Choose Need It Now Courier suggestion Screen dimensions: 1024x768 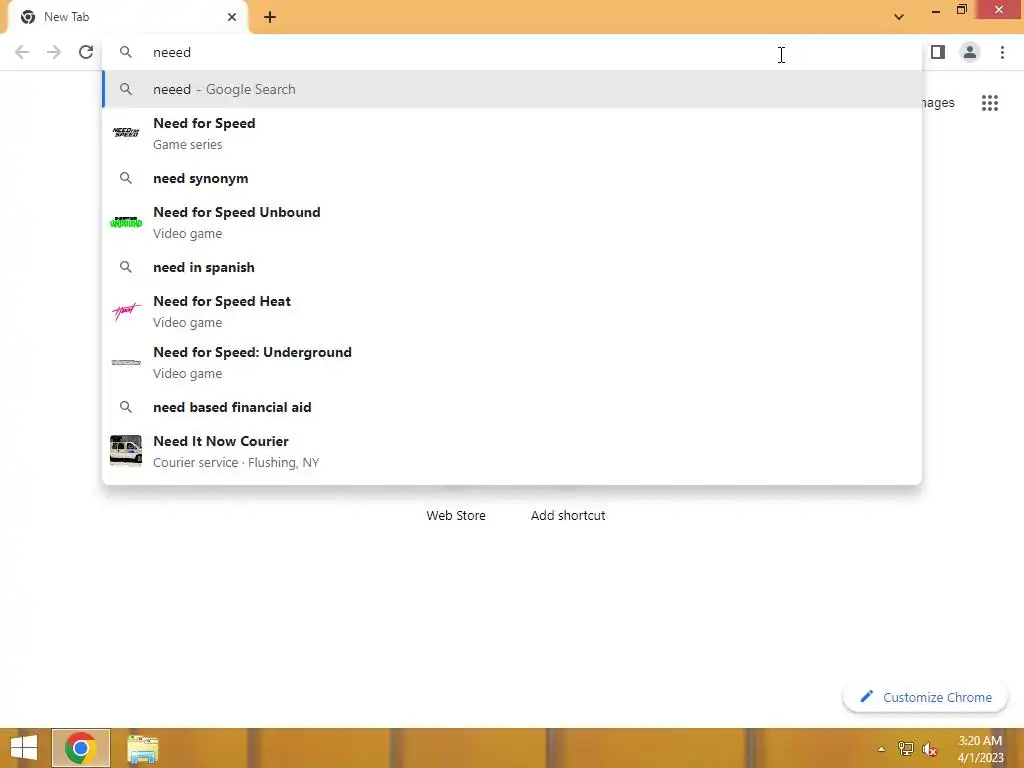click(x=512, y=451)
